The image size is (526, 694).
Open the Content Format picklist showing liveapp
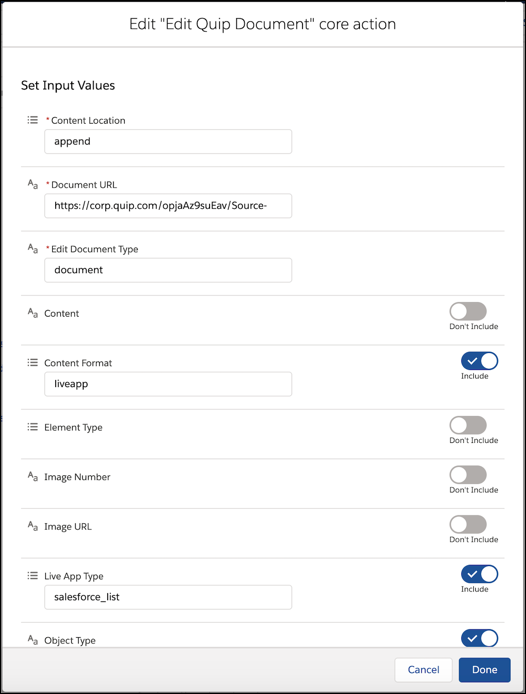point(168,384)
